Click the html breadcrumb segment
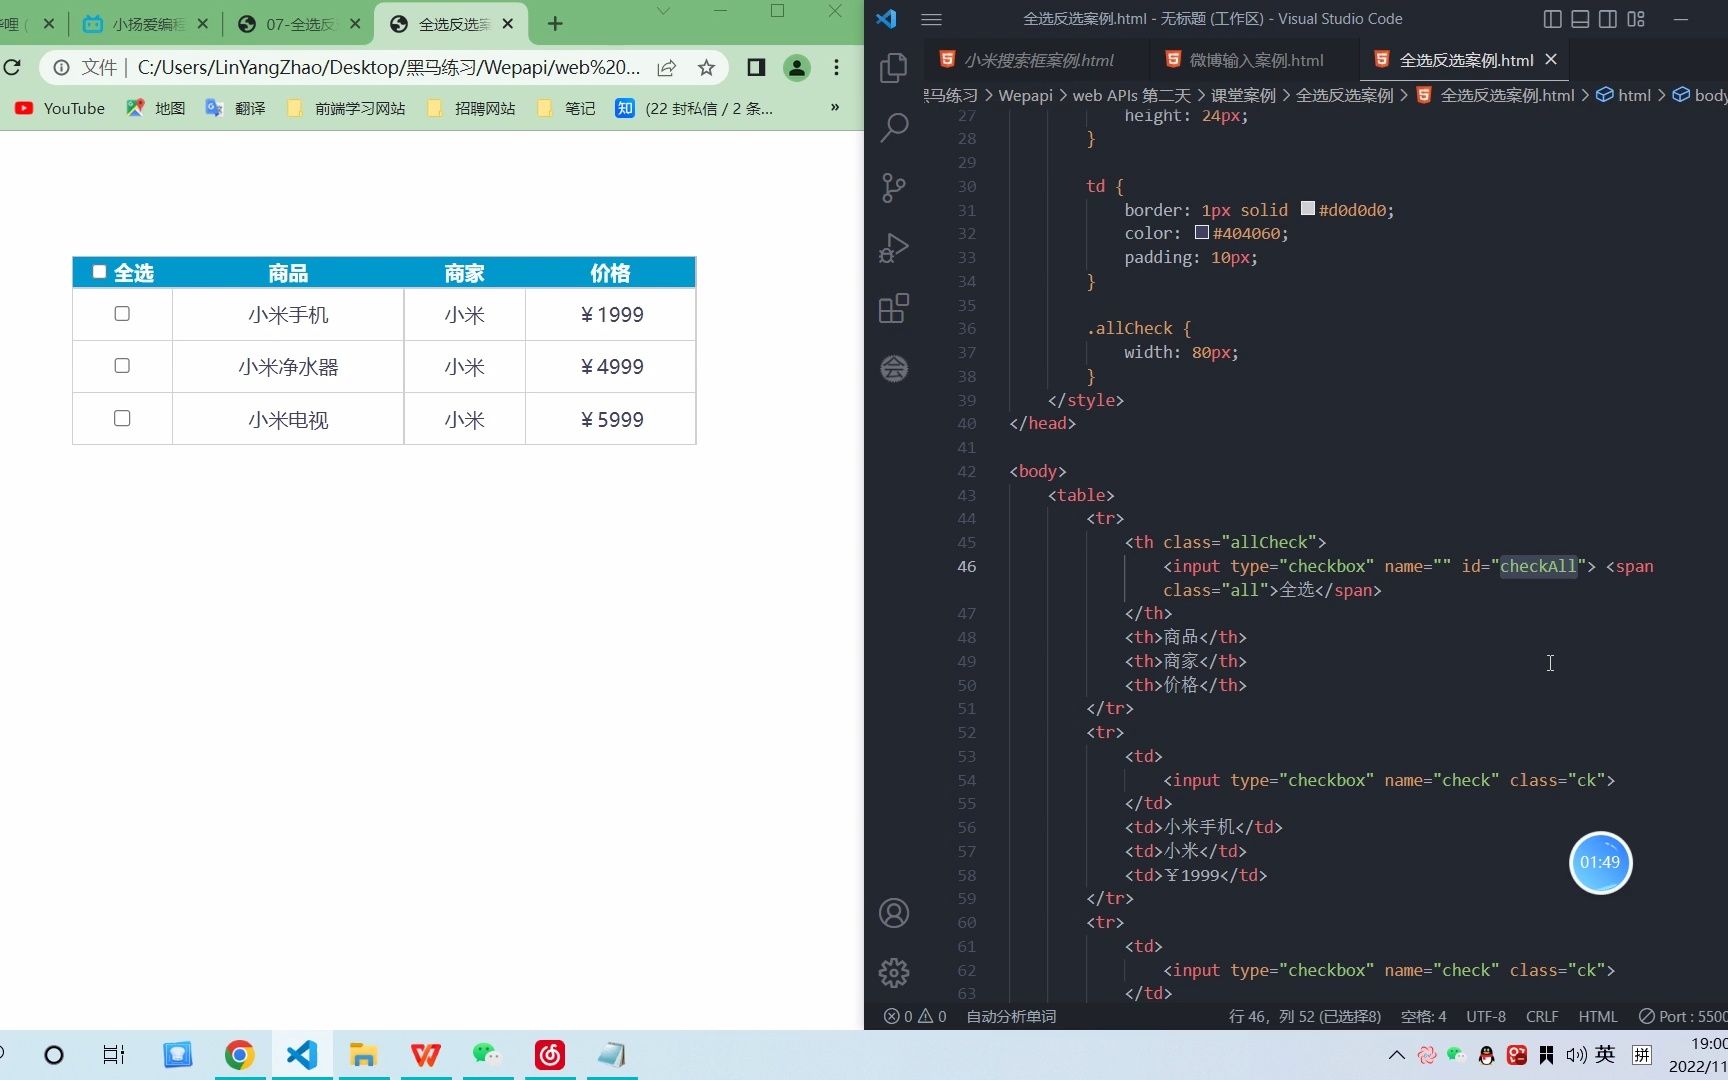This screenshot has width=1728, height=1080. click(1623, 95)
